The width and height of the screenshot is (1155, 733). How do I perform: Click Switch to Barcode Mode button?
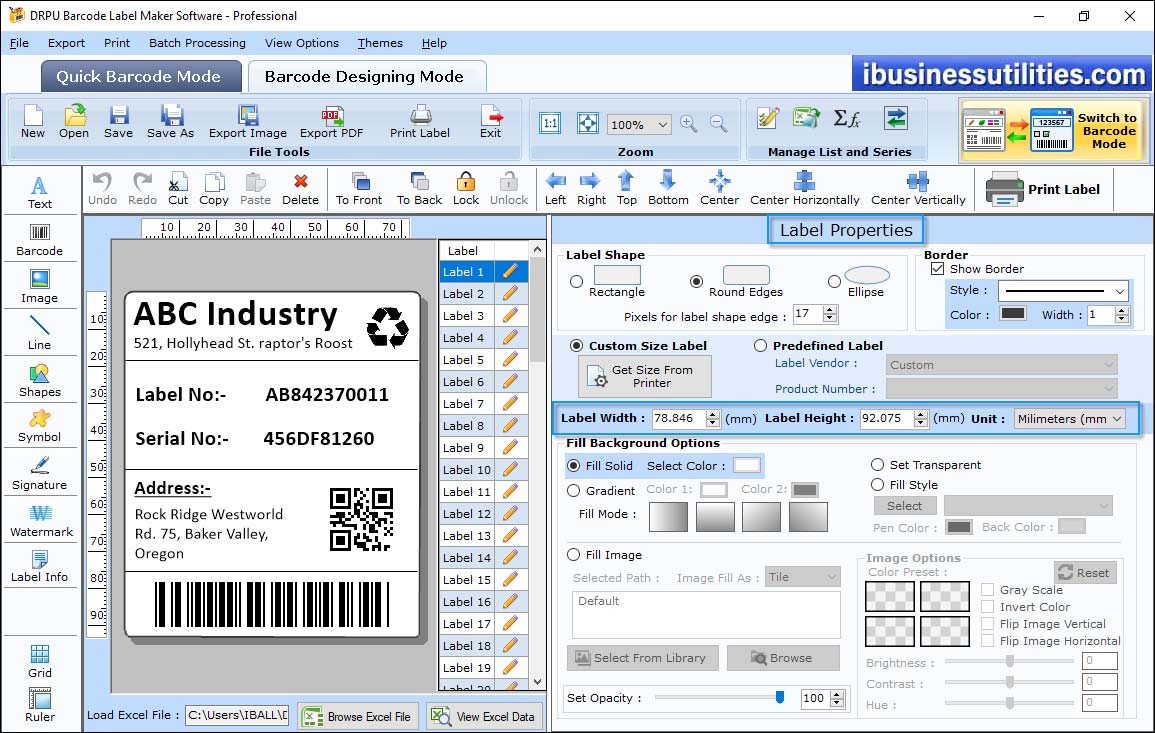[1053, 130]
